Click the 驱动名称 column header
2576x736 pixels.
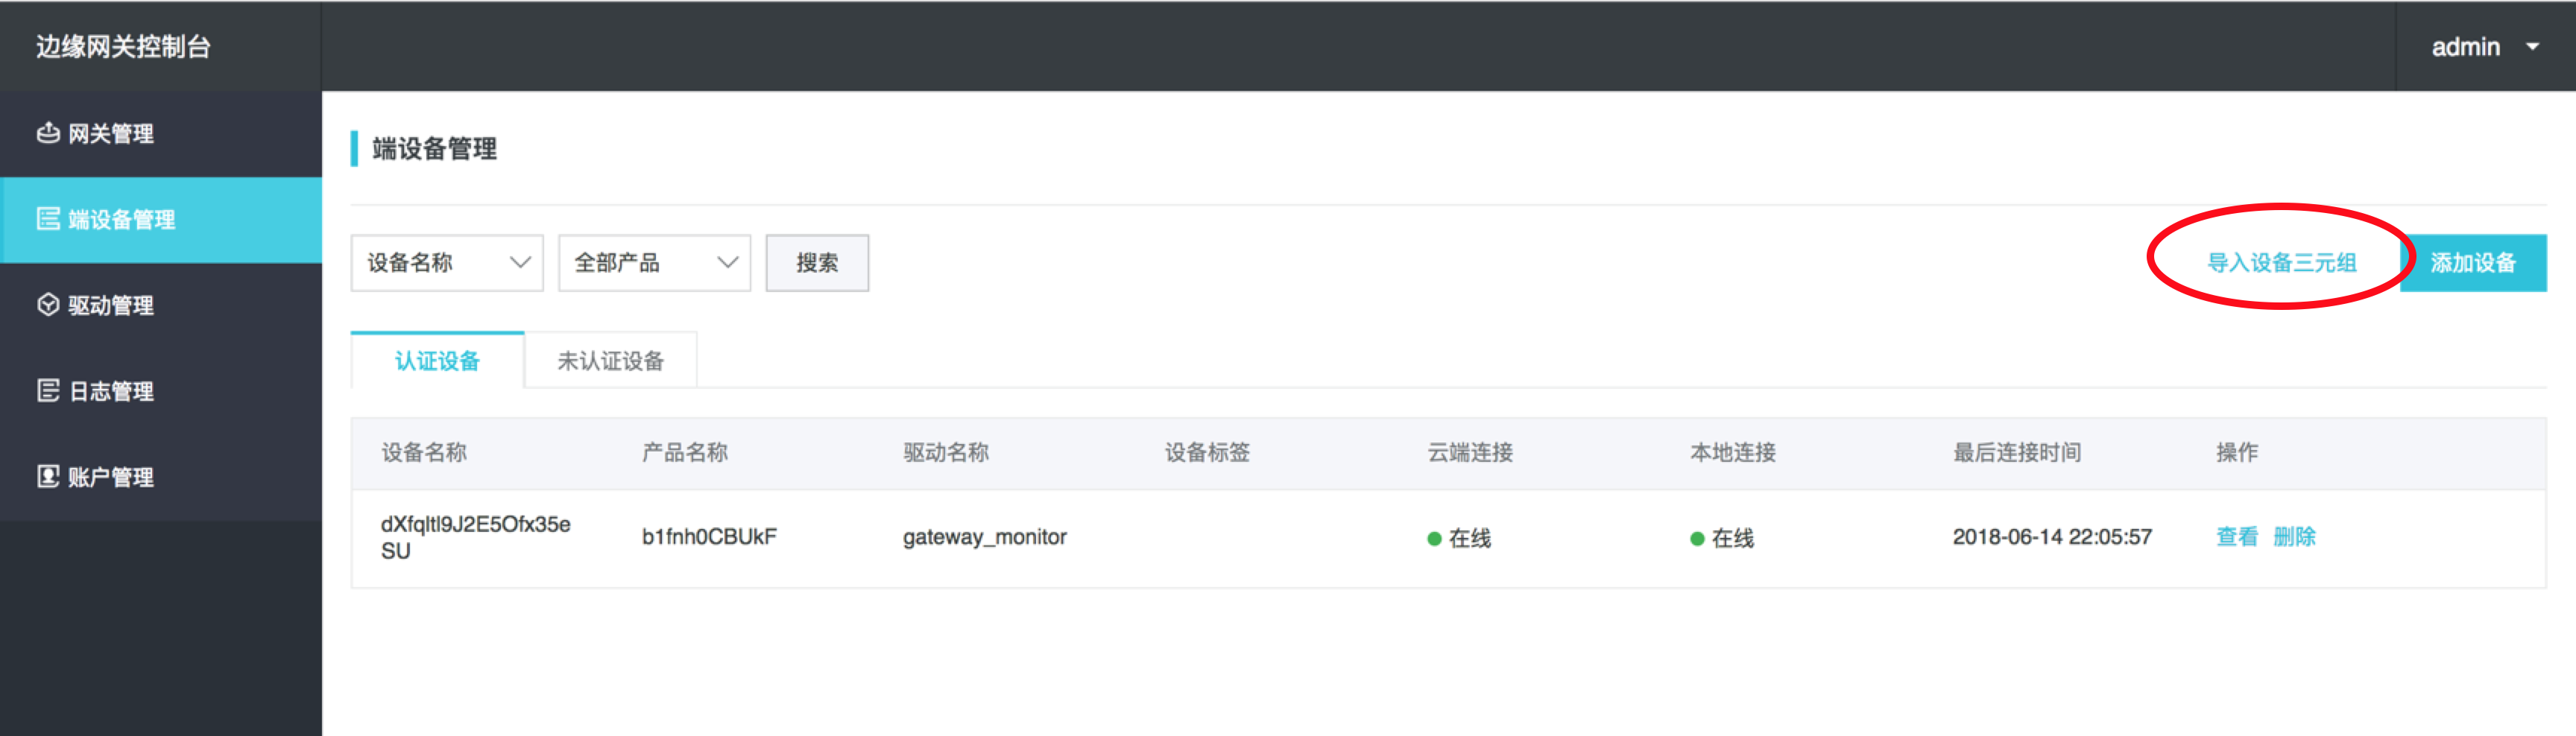pos(946,453)
